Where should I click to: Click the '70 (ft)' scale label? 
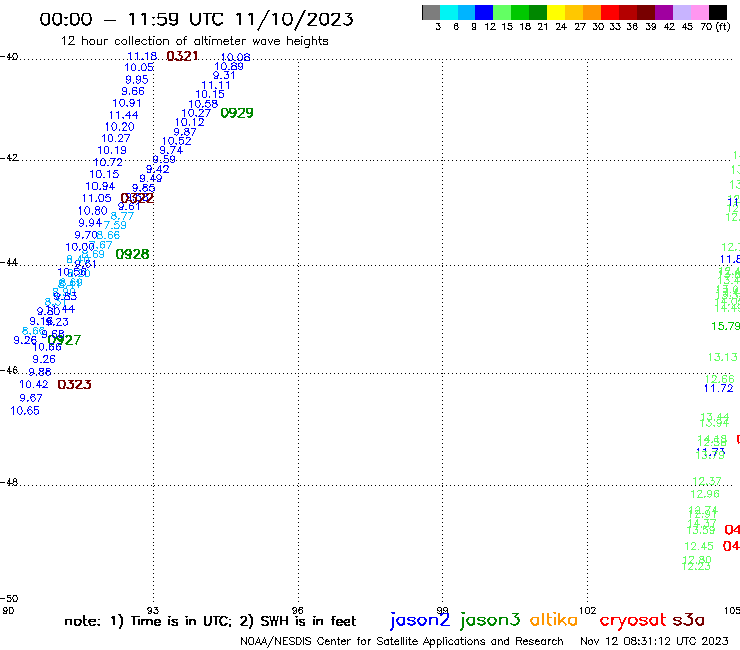(715, 27)
